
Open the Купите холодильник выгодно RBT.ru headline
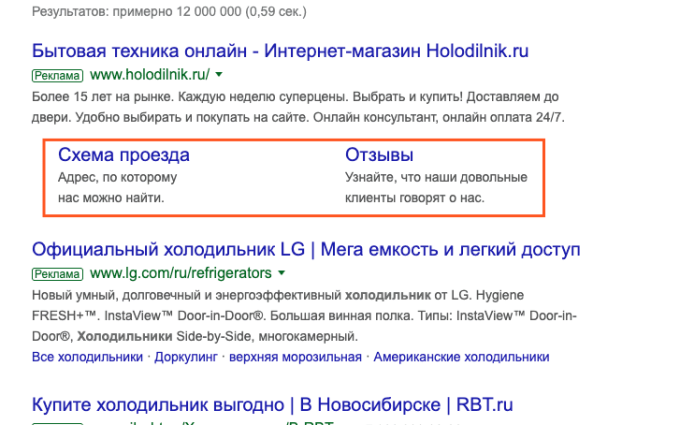click(272, 405)
